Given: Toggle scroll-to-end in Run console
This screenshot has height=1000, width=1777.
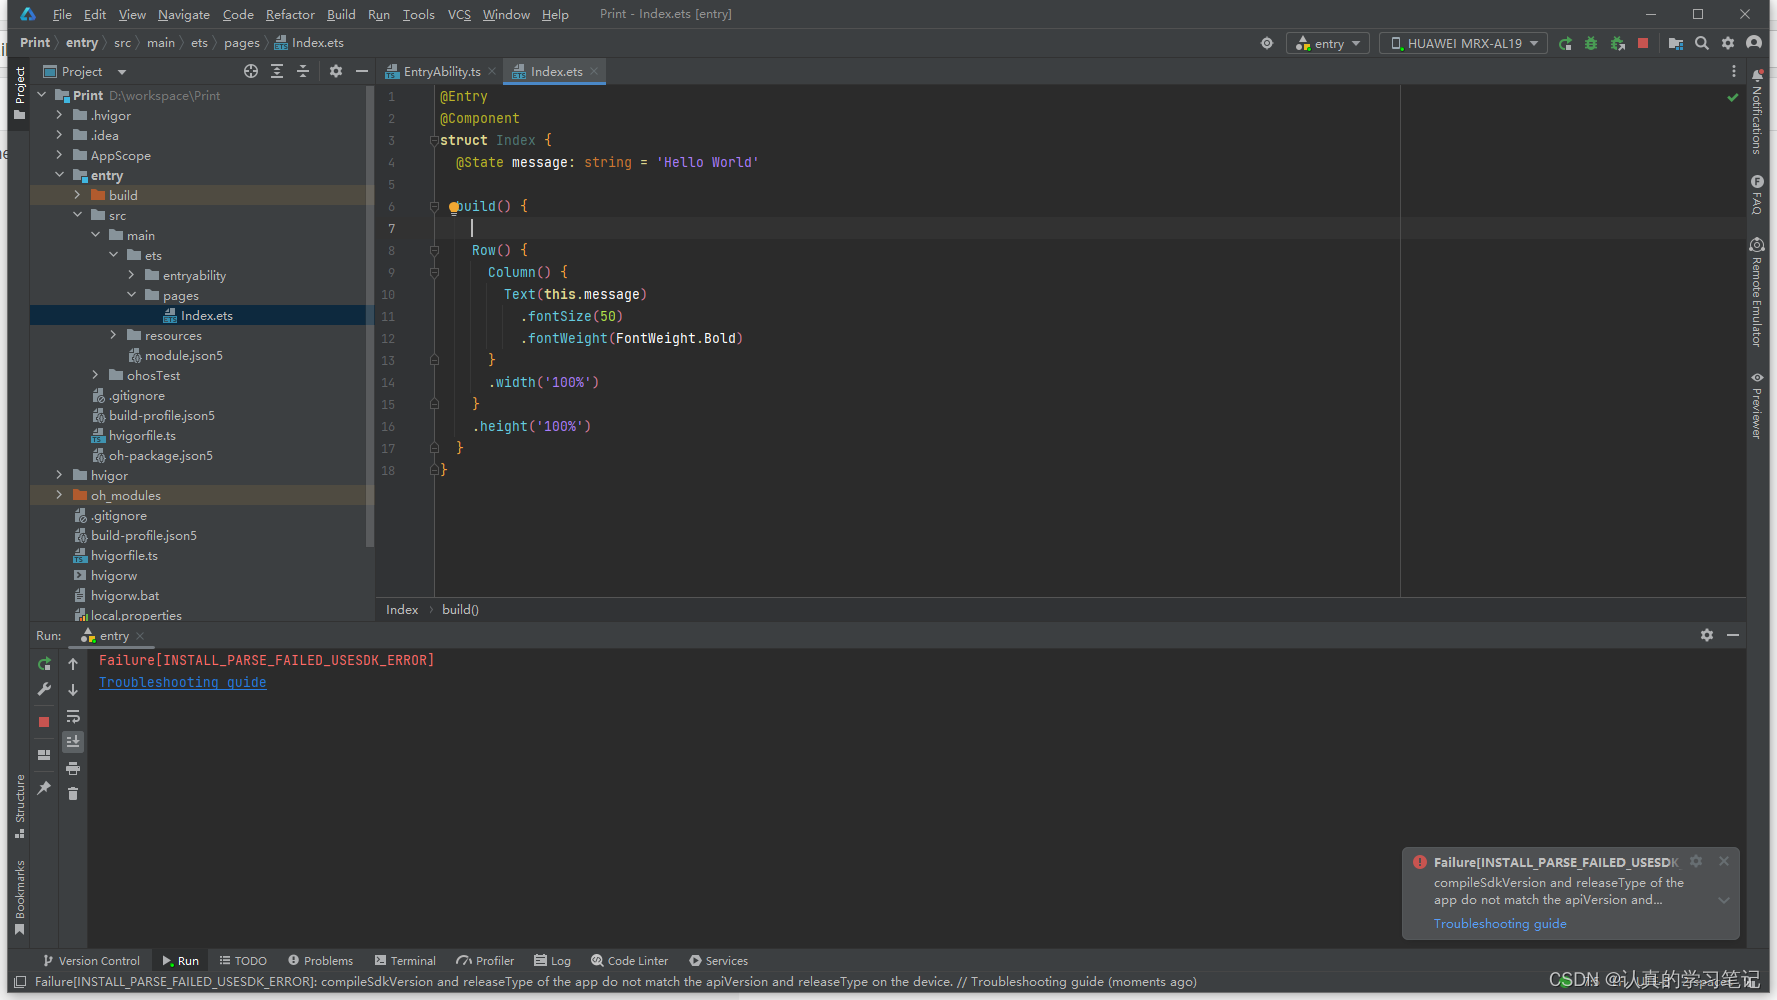Looking at the screenshot, I should click(72, 741).
